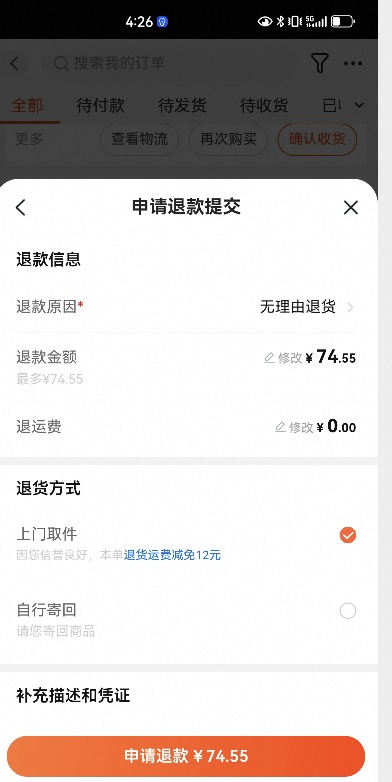Screen dimensions: 392x782
Task: Close the 申请退款提交 sheet
Action: click(x=351, y=207)
